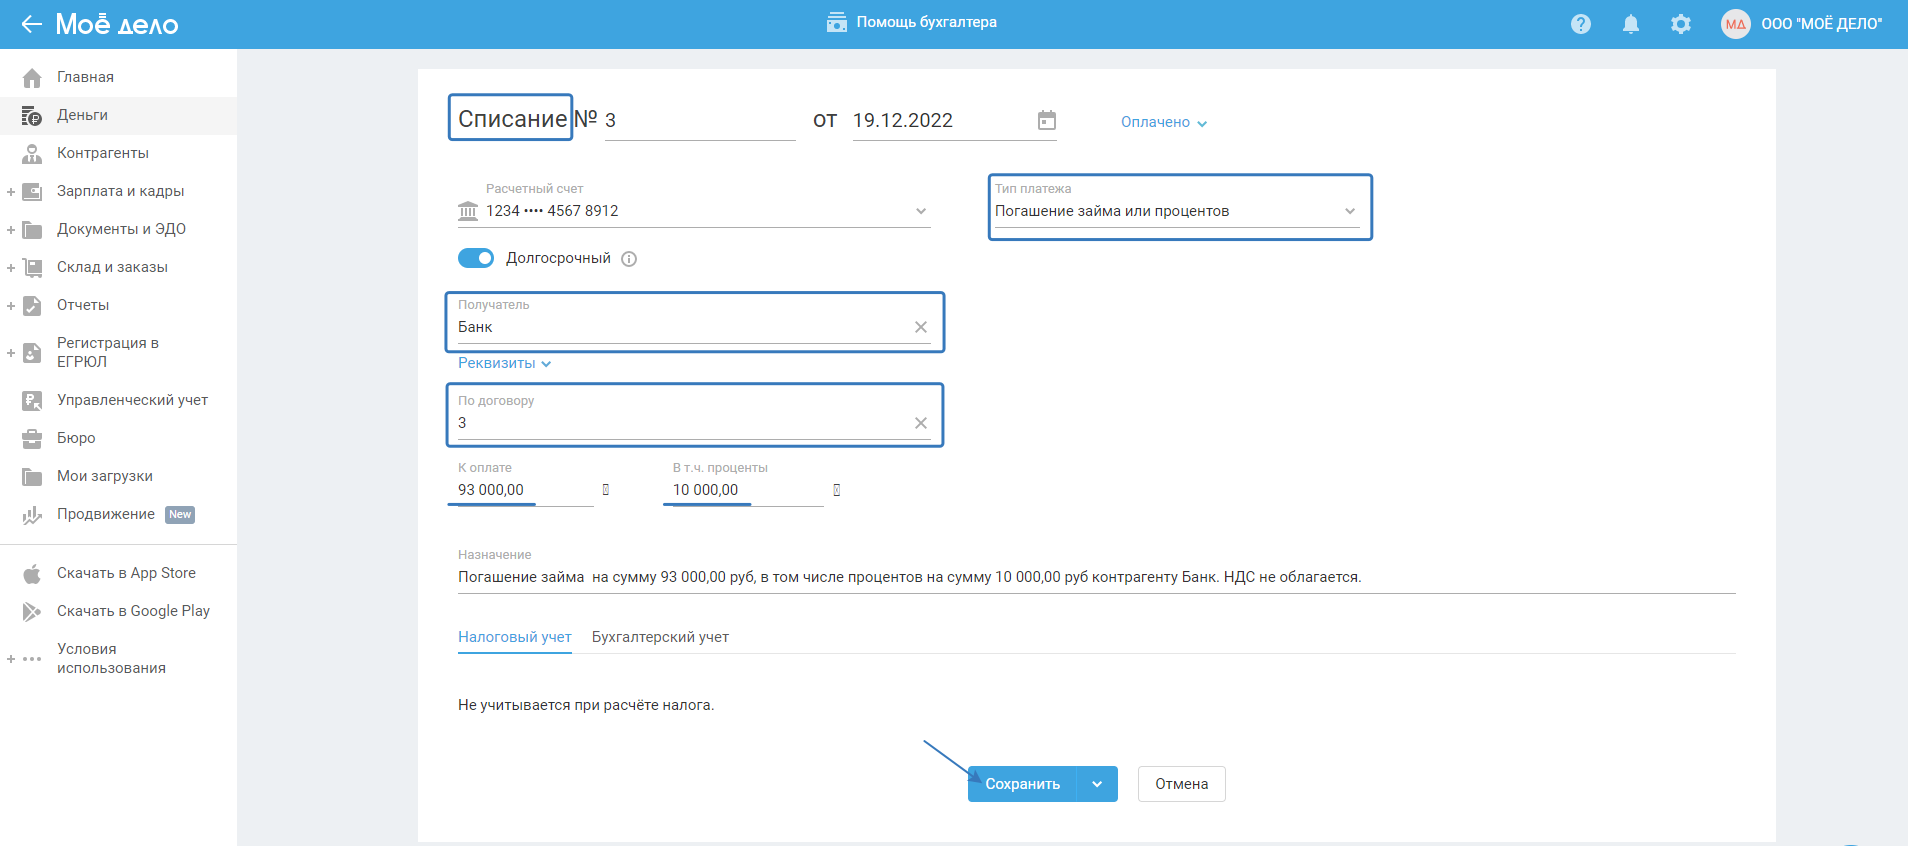Open Помощь бухгалтера in header

[x=911, y=22]
